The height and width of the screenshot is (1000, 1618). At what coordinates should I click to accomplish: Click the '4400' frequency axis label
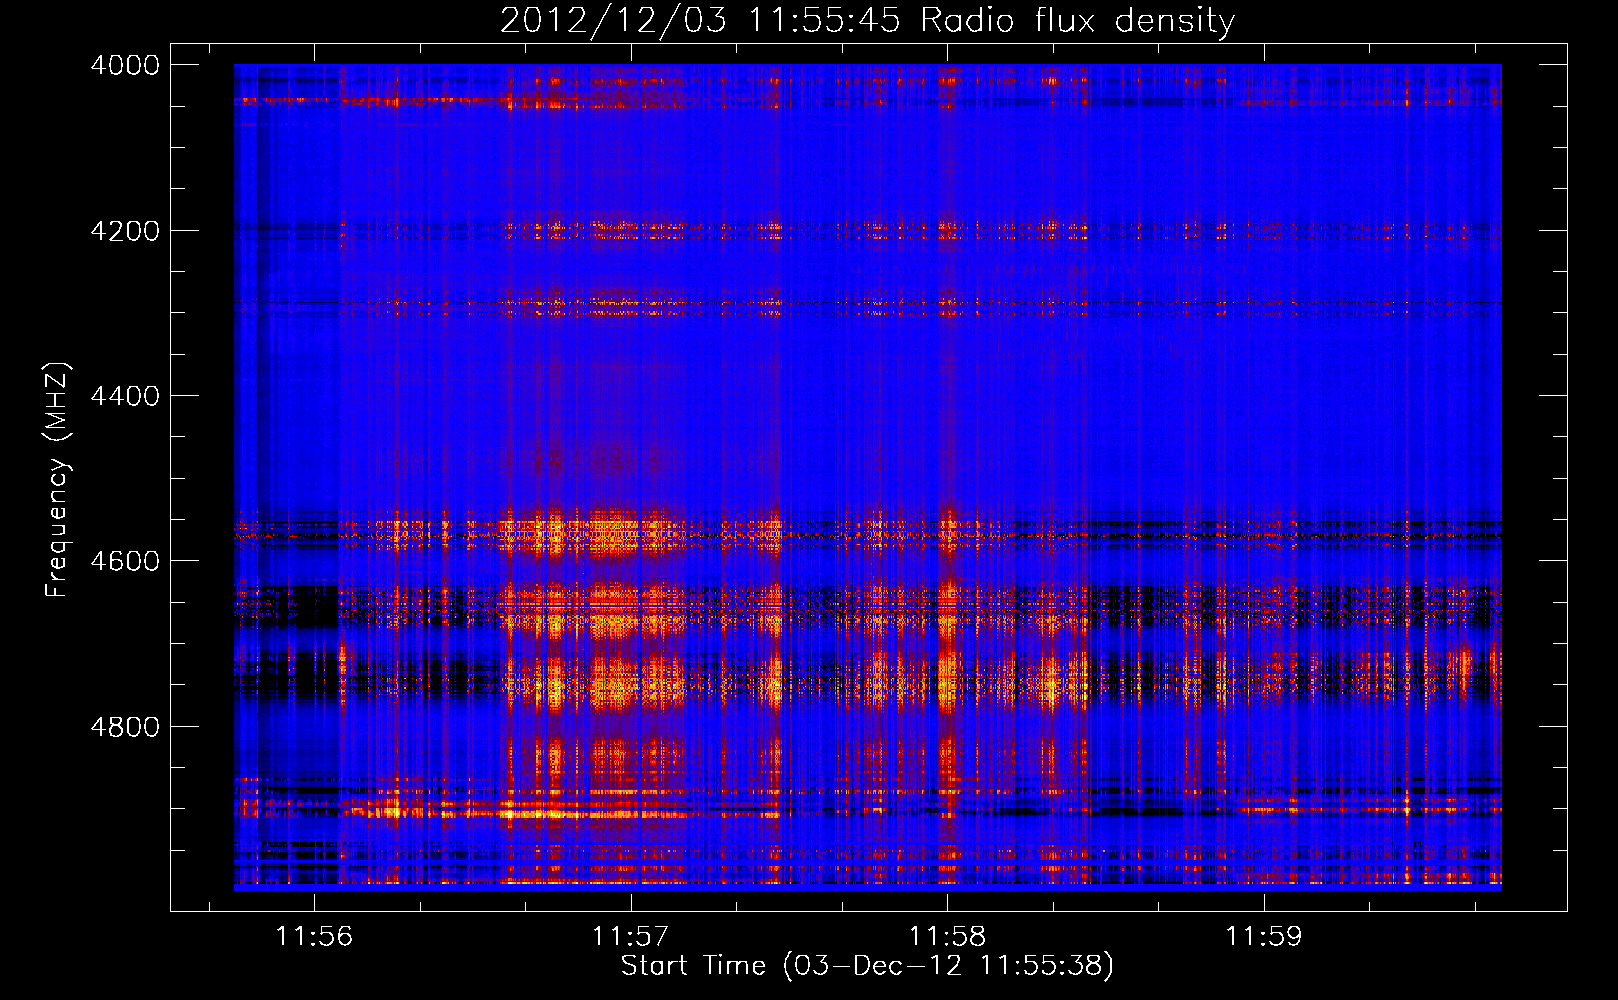(x=125, y=396)
